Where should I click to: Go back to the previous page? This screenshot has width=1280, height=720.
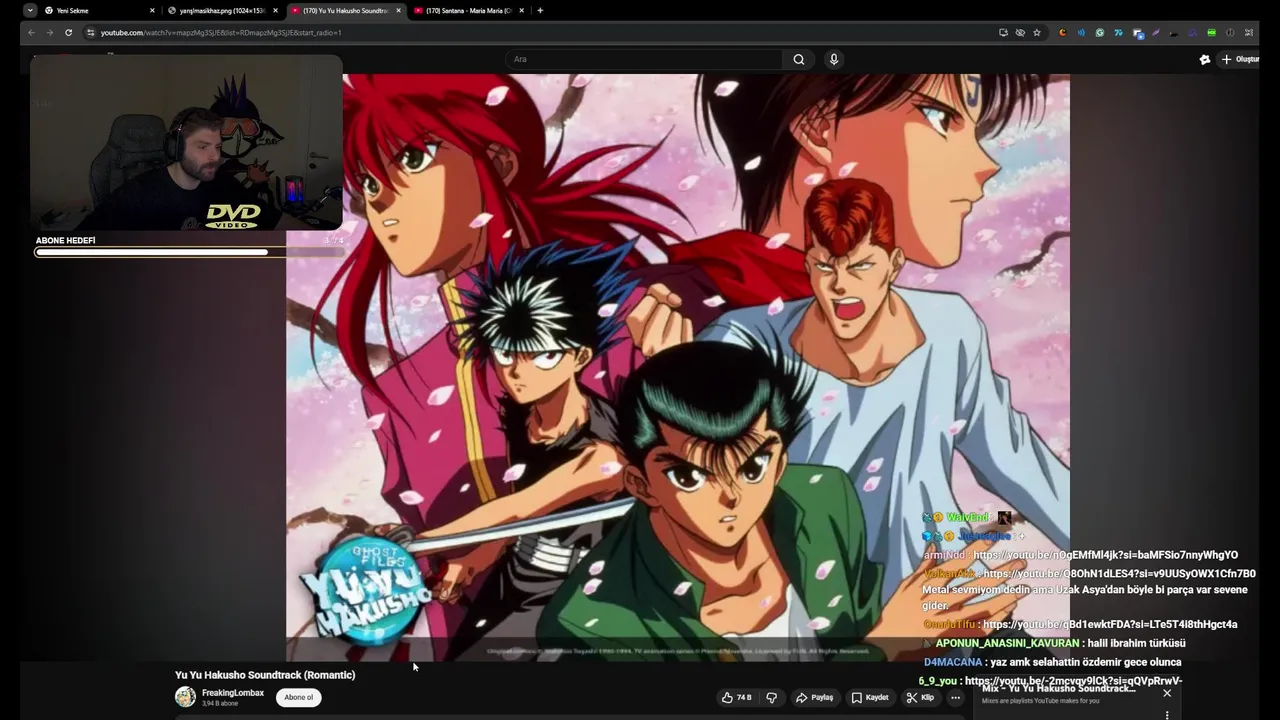click(31, 32)
